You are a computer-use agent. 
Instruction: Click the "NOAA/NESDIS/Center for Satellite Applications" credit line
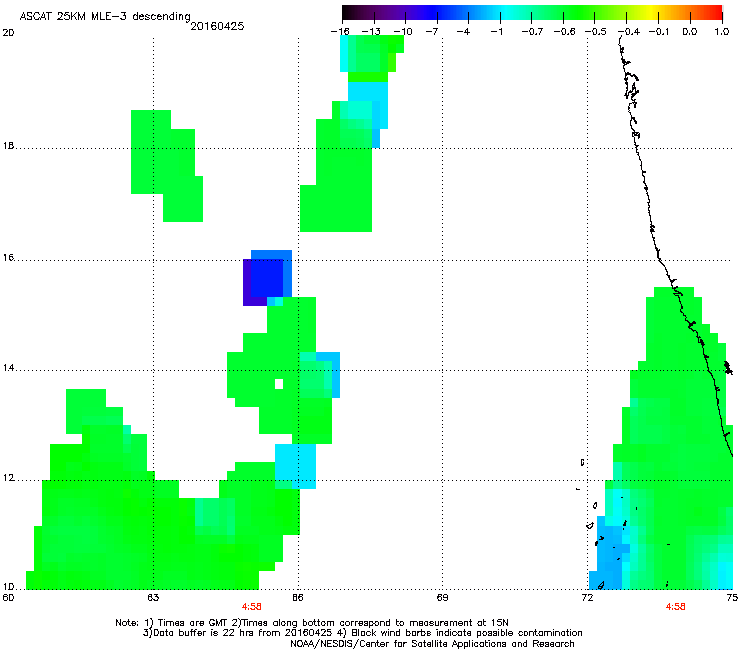(x=432, y=643)
